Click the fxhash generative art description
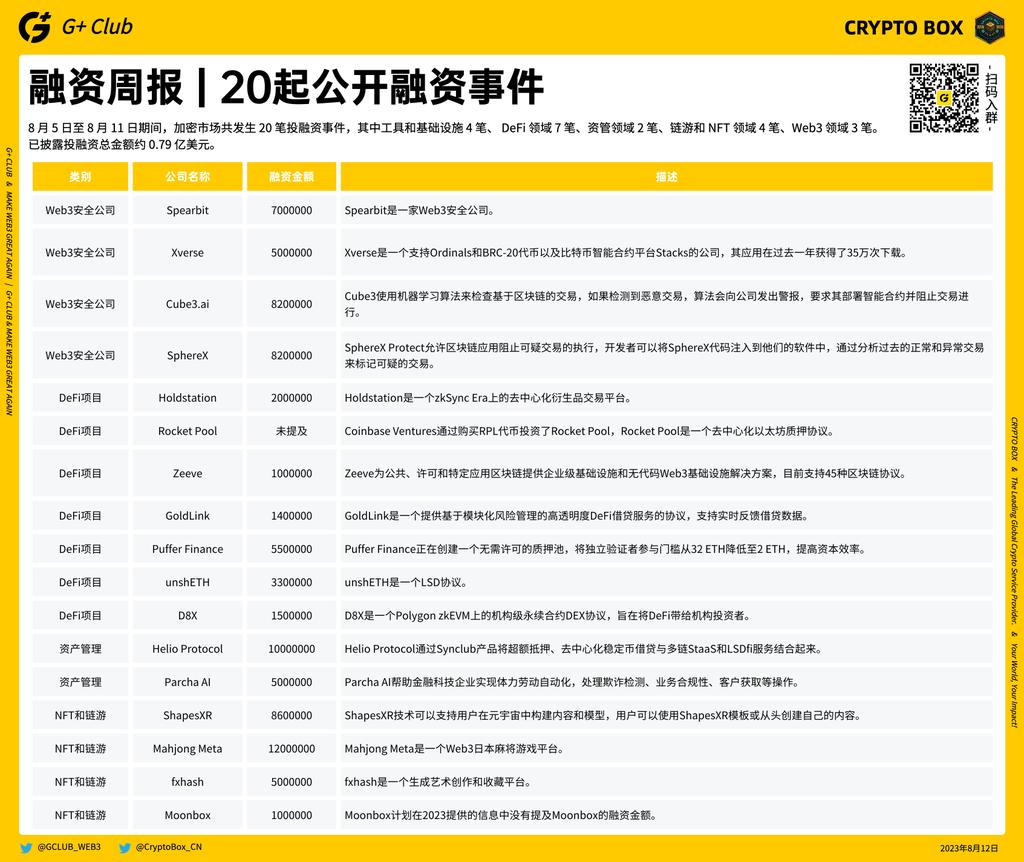This screenshot has height=862, width=1024. (x=438, y=782)
